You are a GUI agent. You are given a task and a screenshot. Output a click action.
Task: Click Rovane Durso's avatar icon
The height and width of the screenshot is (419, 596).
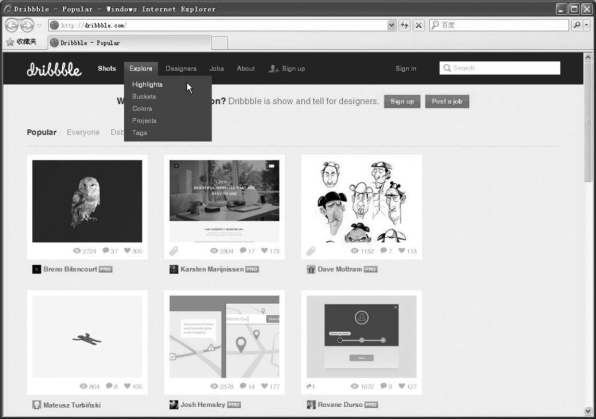click(x=311, y=405)
